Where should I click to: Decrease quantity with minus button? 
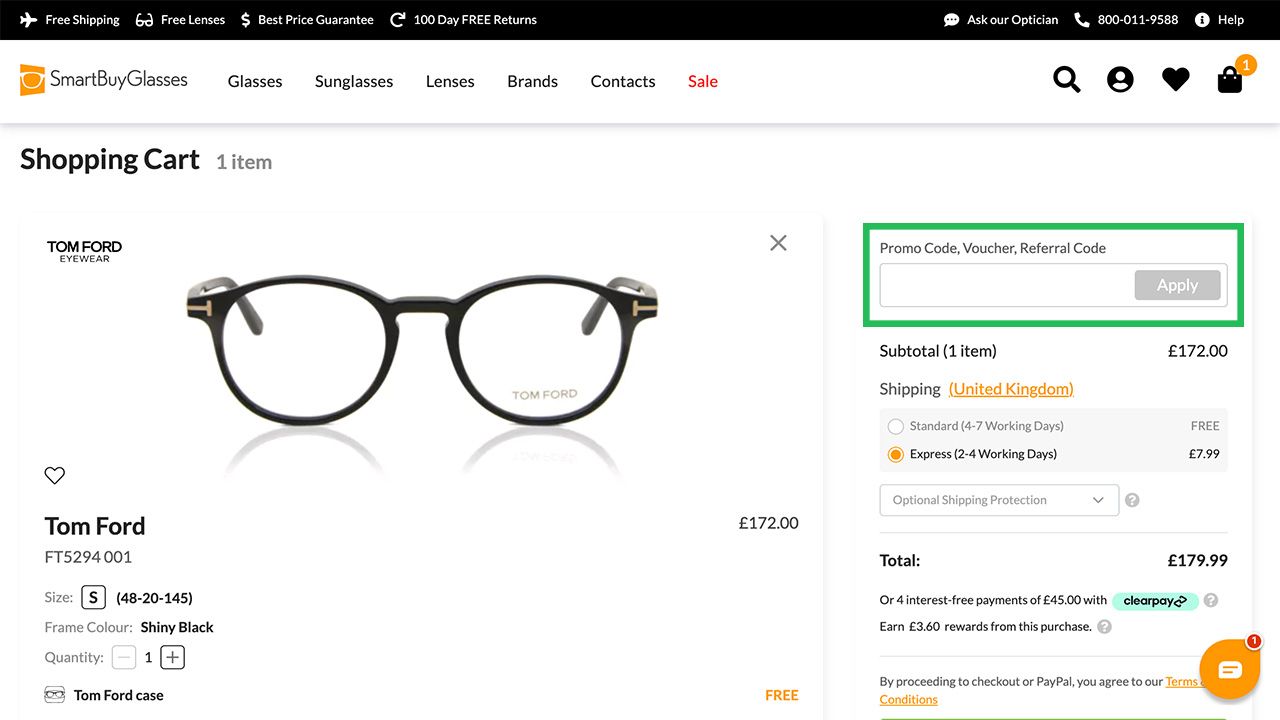(124, 657)
